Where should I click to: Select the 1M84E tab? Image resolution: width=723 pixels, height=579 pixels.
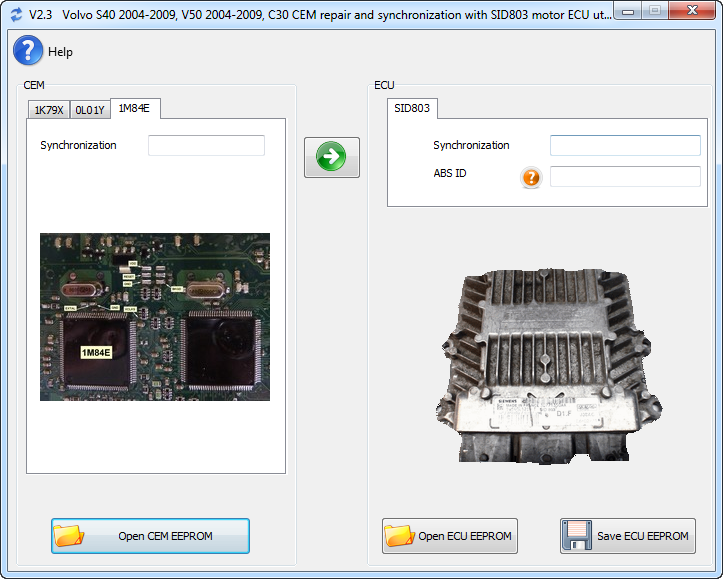coord(135,108)
